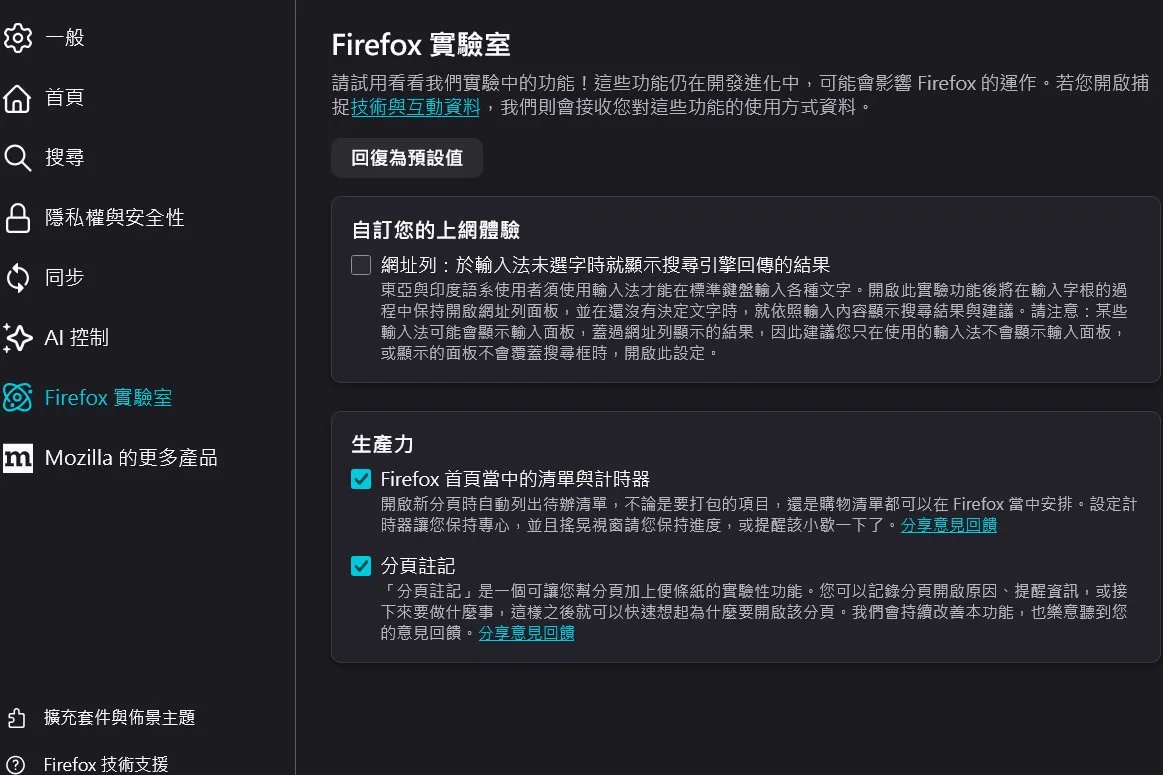The height and width of the screenshot is (775, 1163).
Task: Go to the 搜尋 settings tab
Action: [x=64, y=158]
